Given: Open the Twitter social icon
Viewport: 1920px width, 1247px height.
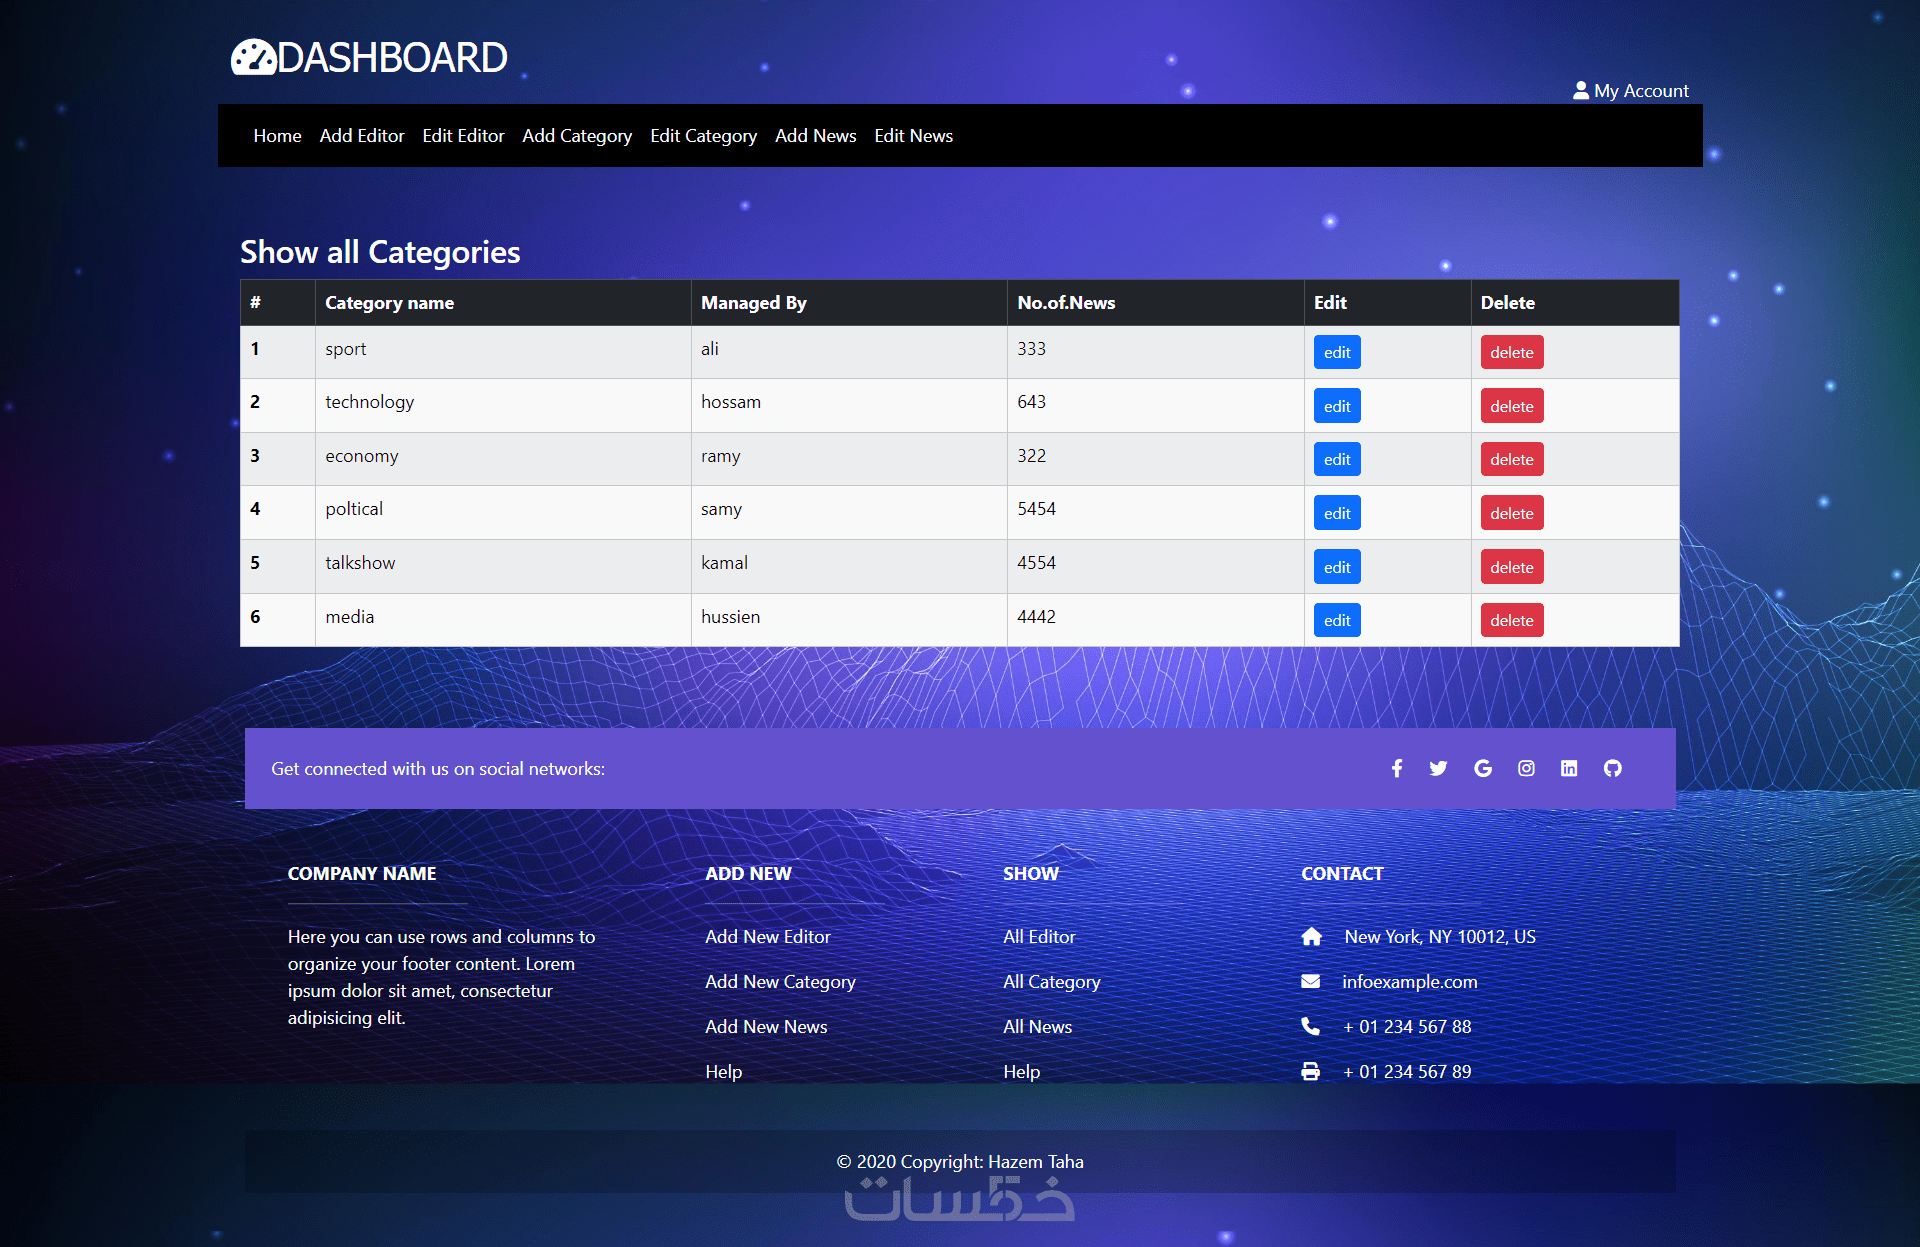Looking at the screenshot, I should (1438, 768).
